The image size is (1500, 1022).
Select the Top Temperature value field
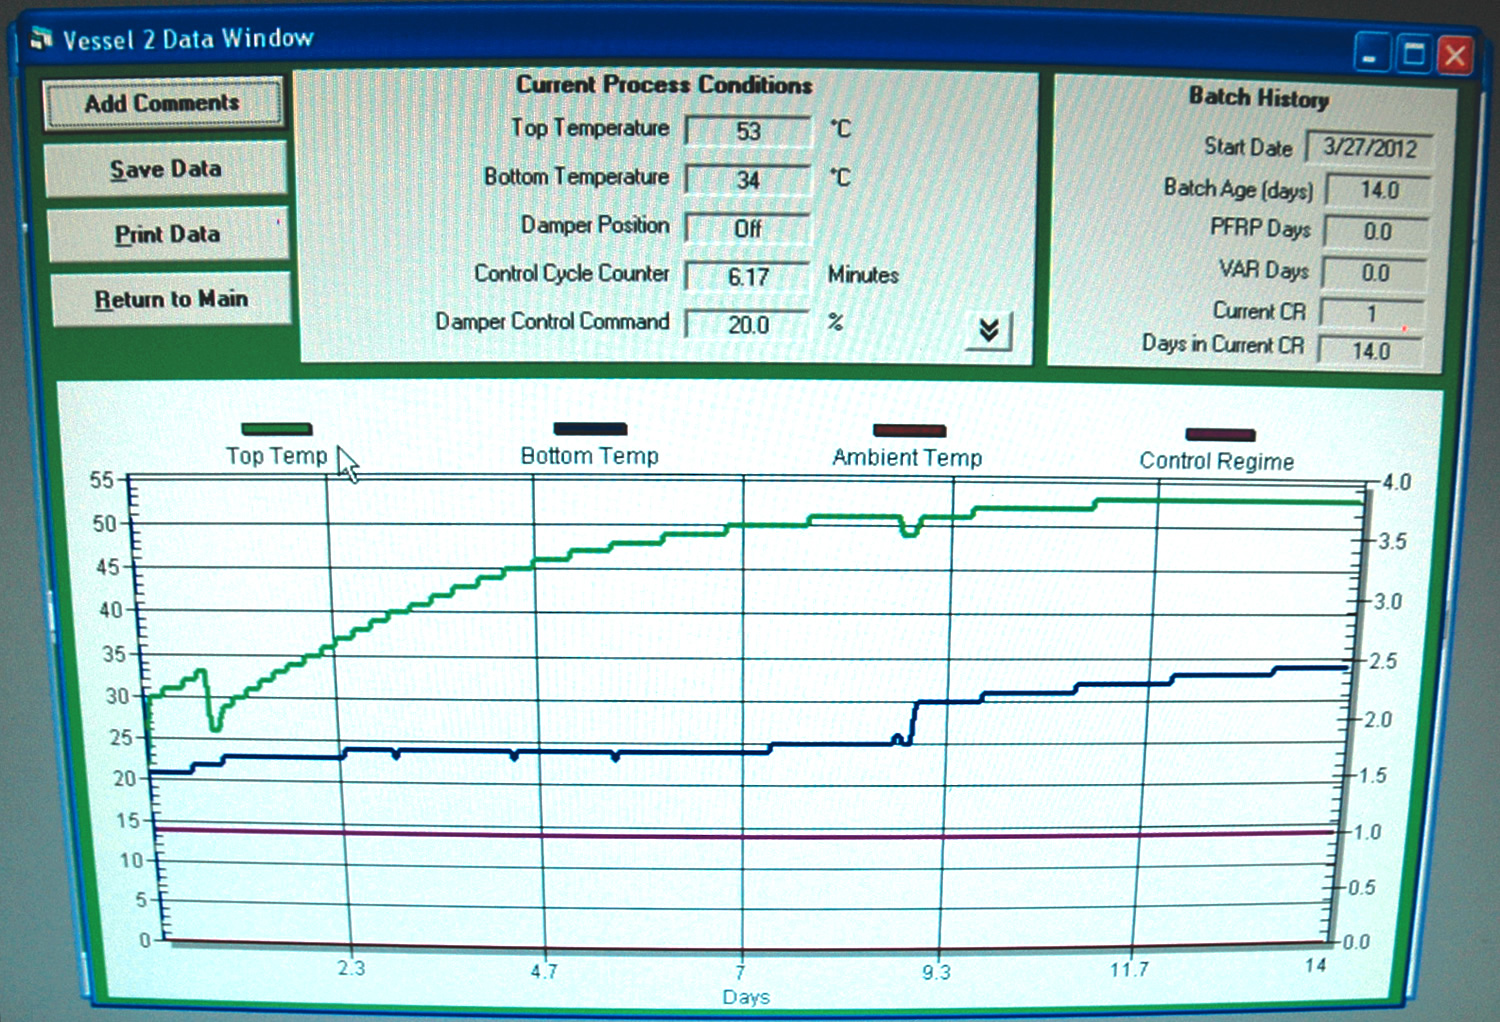coord(748,131)
